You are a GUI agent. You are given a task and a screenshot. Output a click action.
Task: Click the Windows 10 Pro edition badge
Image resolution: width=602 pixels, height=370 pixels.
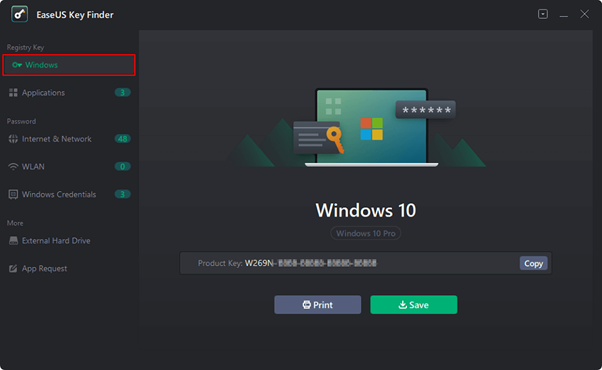tap(366, 233)
